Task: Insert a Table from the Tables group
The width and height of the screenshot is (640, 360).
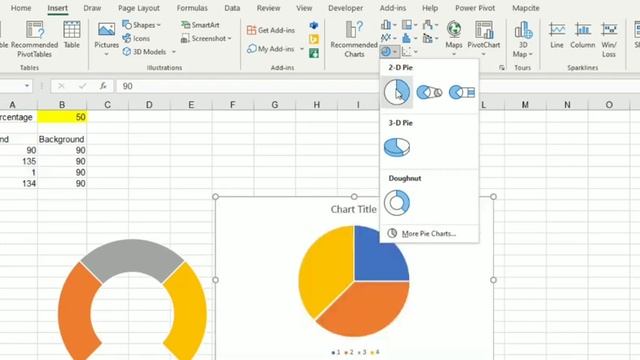Action: tap(71, 35)
